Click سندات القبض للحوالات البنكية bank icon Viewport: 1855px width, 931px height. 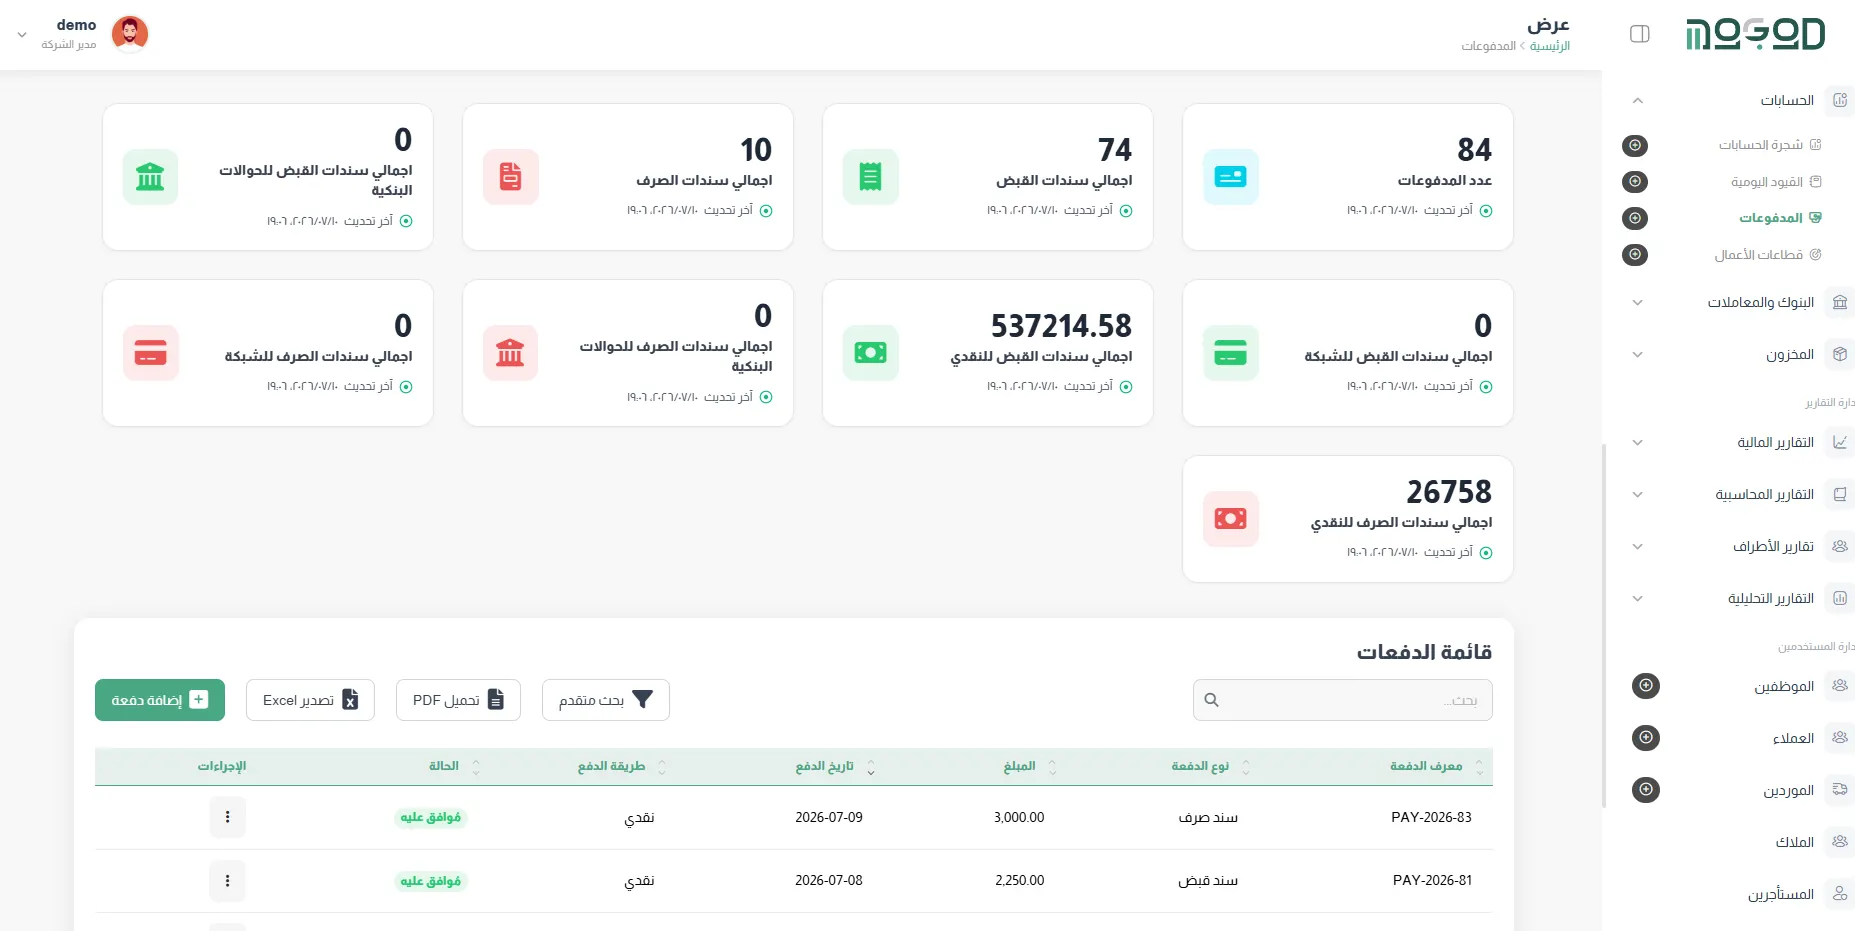tap(150, 177)
